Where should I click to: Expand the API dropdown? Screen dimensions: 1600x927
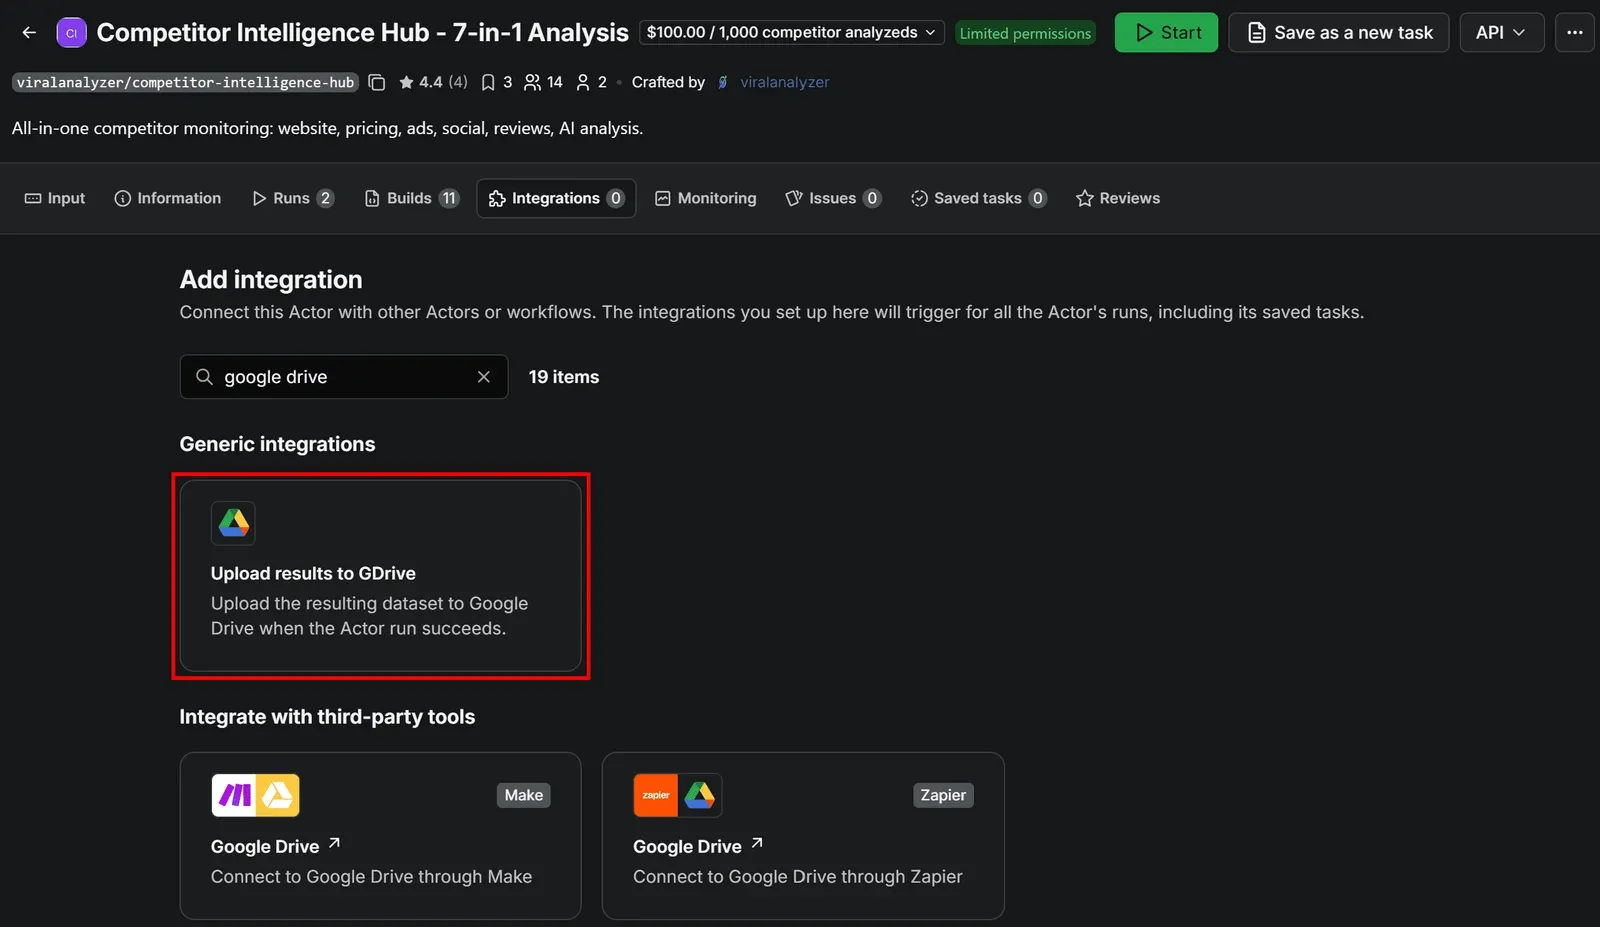tap(1501, 32)
